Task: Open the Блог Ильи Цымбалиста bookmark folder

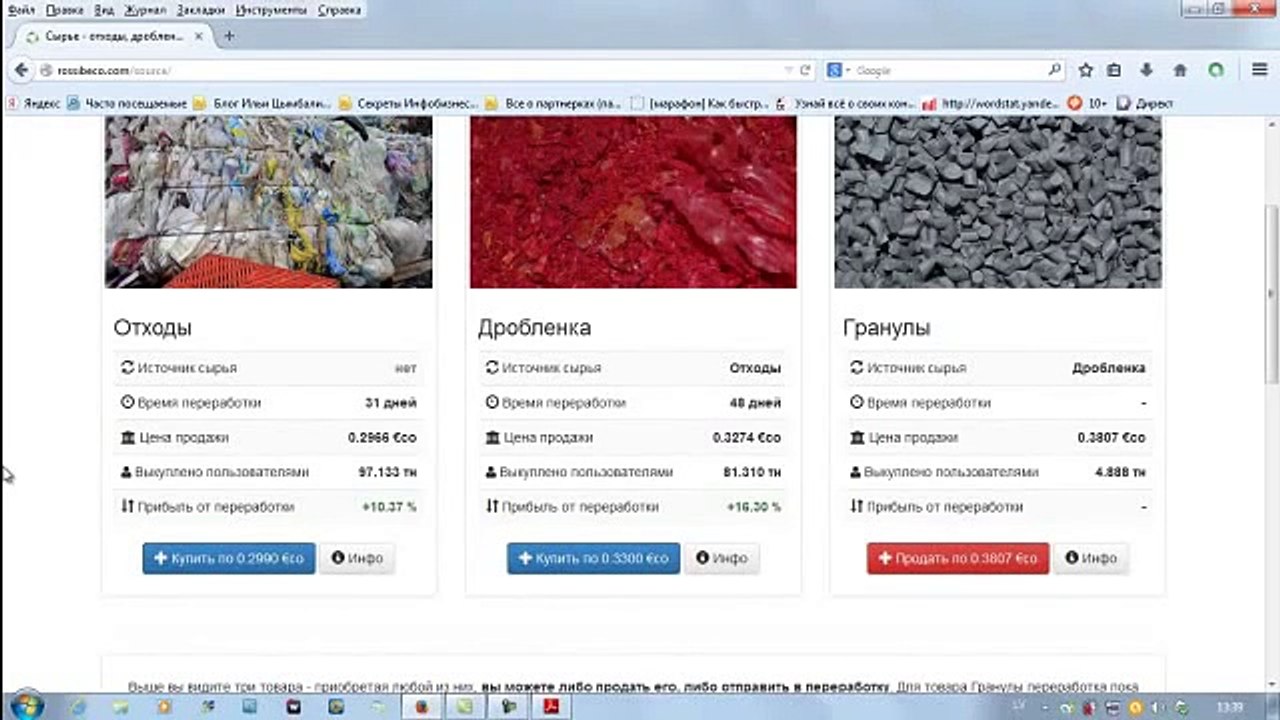Action: 262,103
